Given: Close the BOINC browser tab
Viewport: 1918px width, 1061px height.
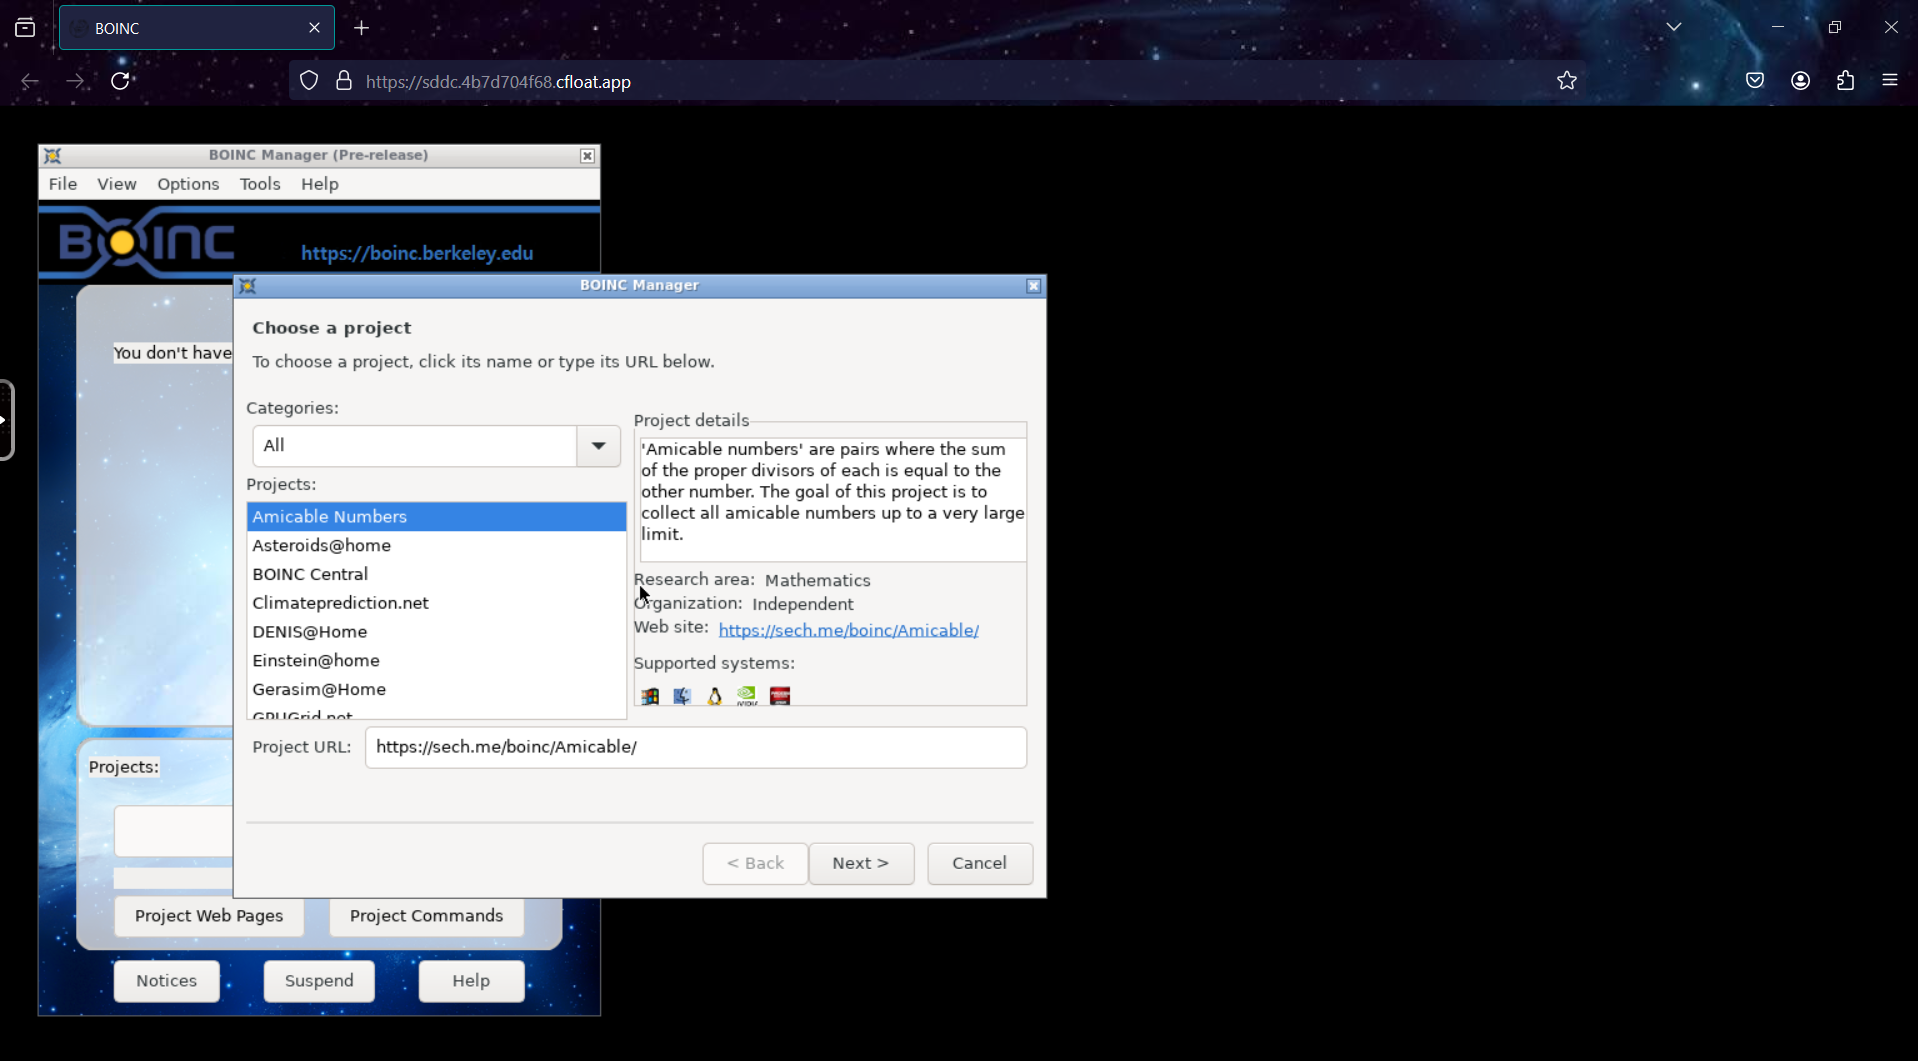Looking at the screenshot, I should pos(314,28).
